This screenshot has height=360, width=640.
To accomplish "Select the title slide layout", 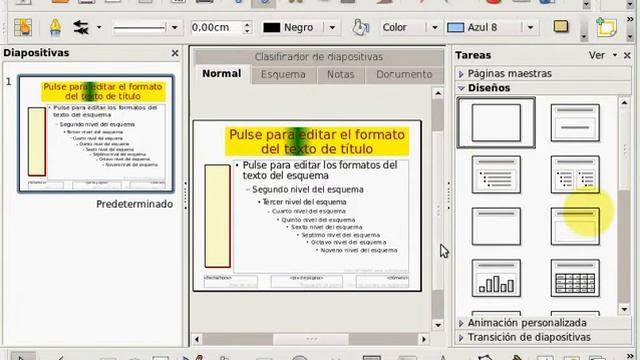I will pos(575,122).
